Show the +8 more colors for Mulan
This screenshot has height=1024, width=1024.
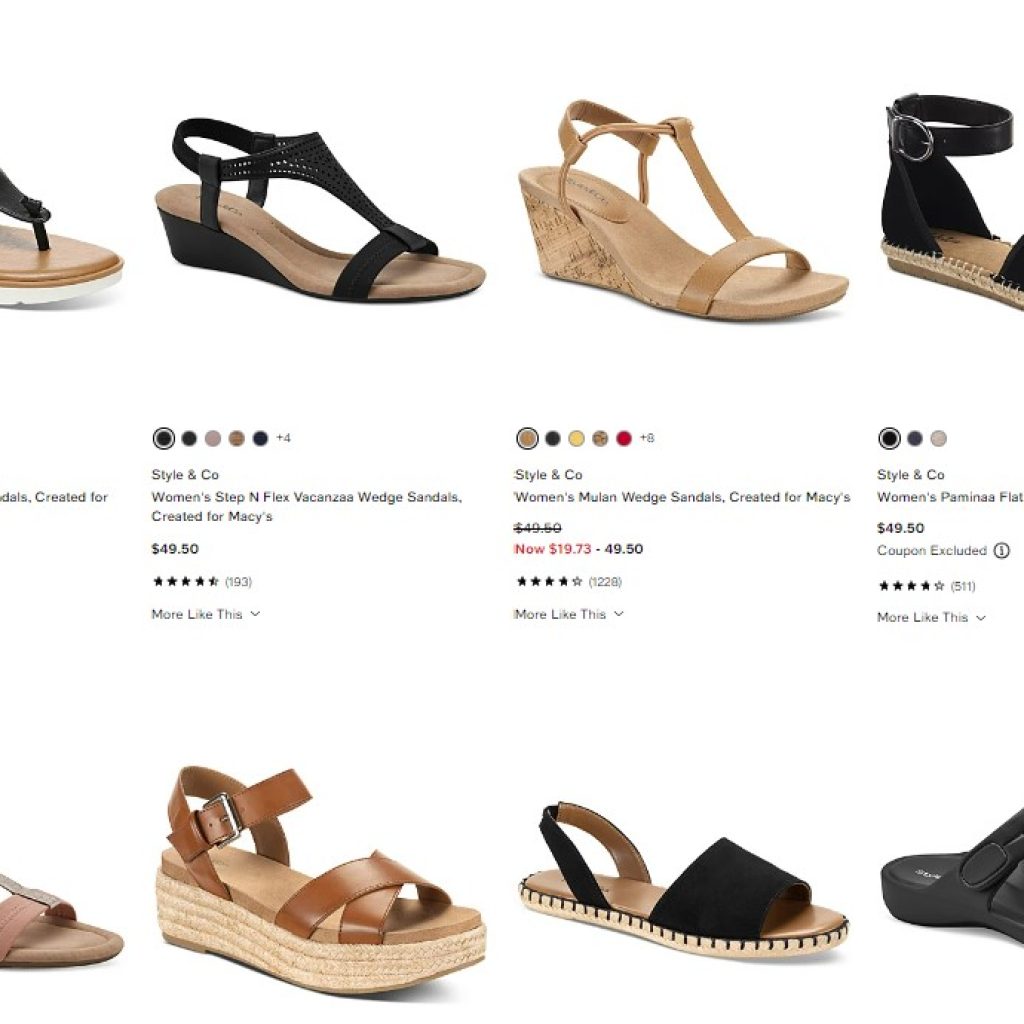[647, 438]
